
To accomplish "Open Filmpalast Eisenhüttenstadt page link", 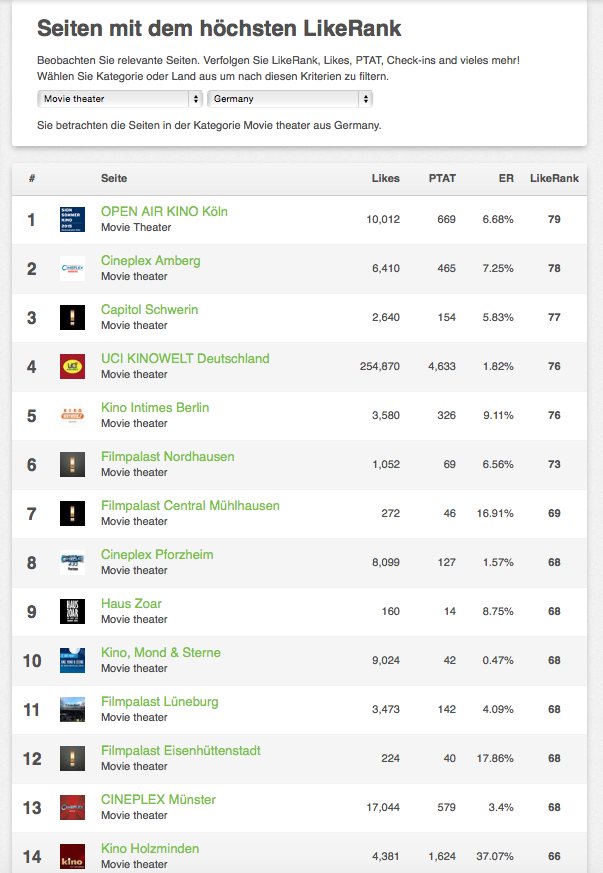I will click(x=180, y=751).
